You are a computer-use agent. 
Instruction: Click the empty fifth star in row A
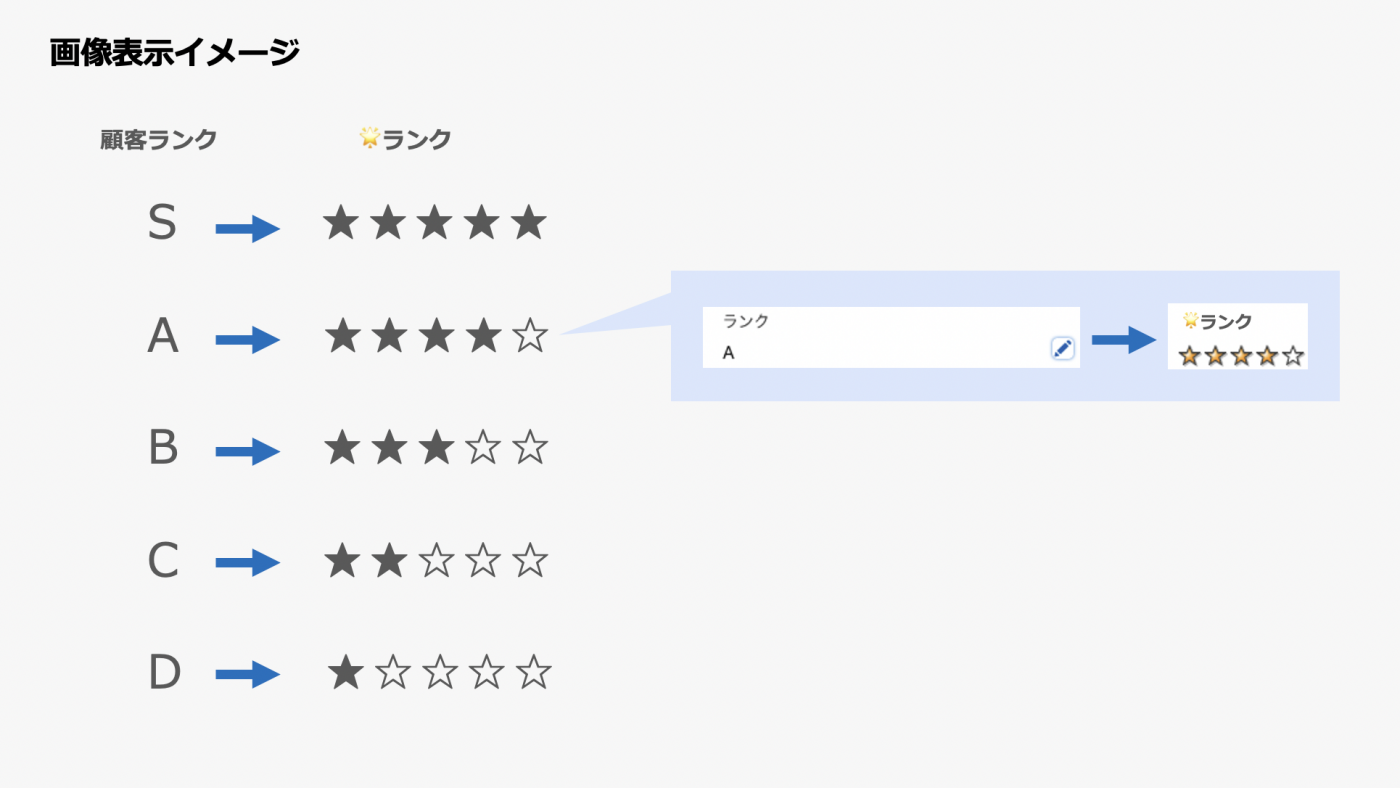[x=530, y=336]
